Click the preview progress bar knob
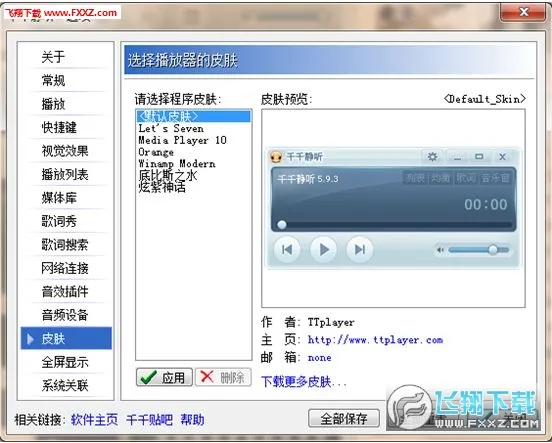The width and height of the screenshot is (552, 443). [282, 225]
